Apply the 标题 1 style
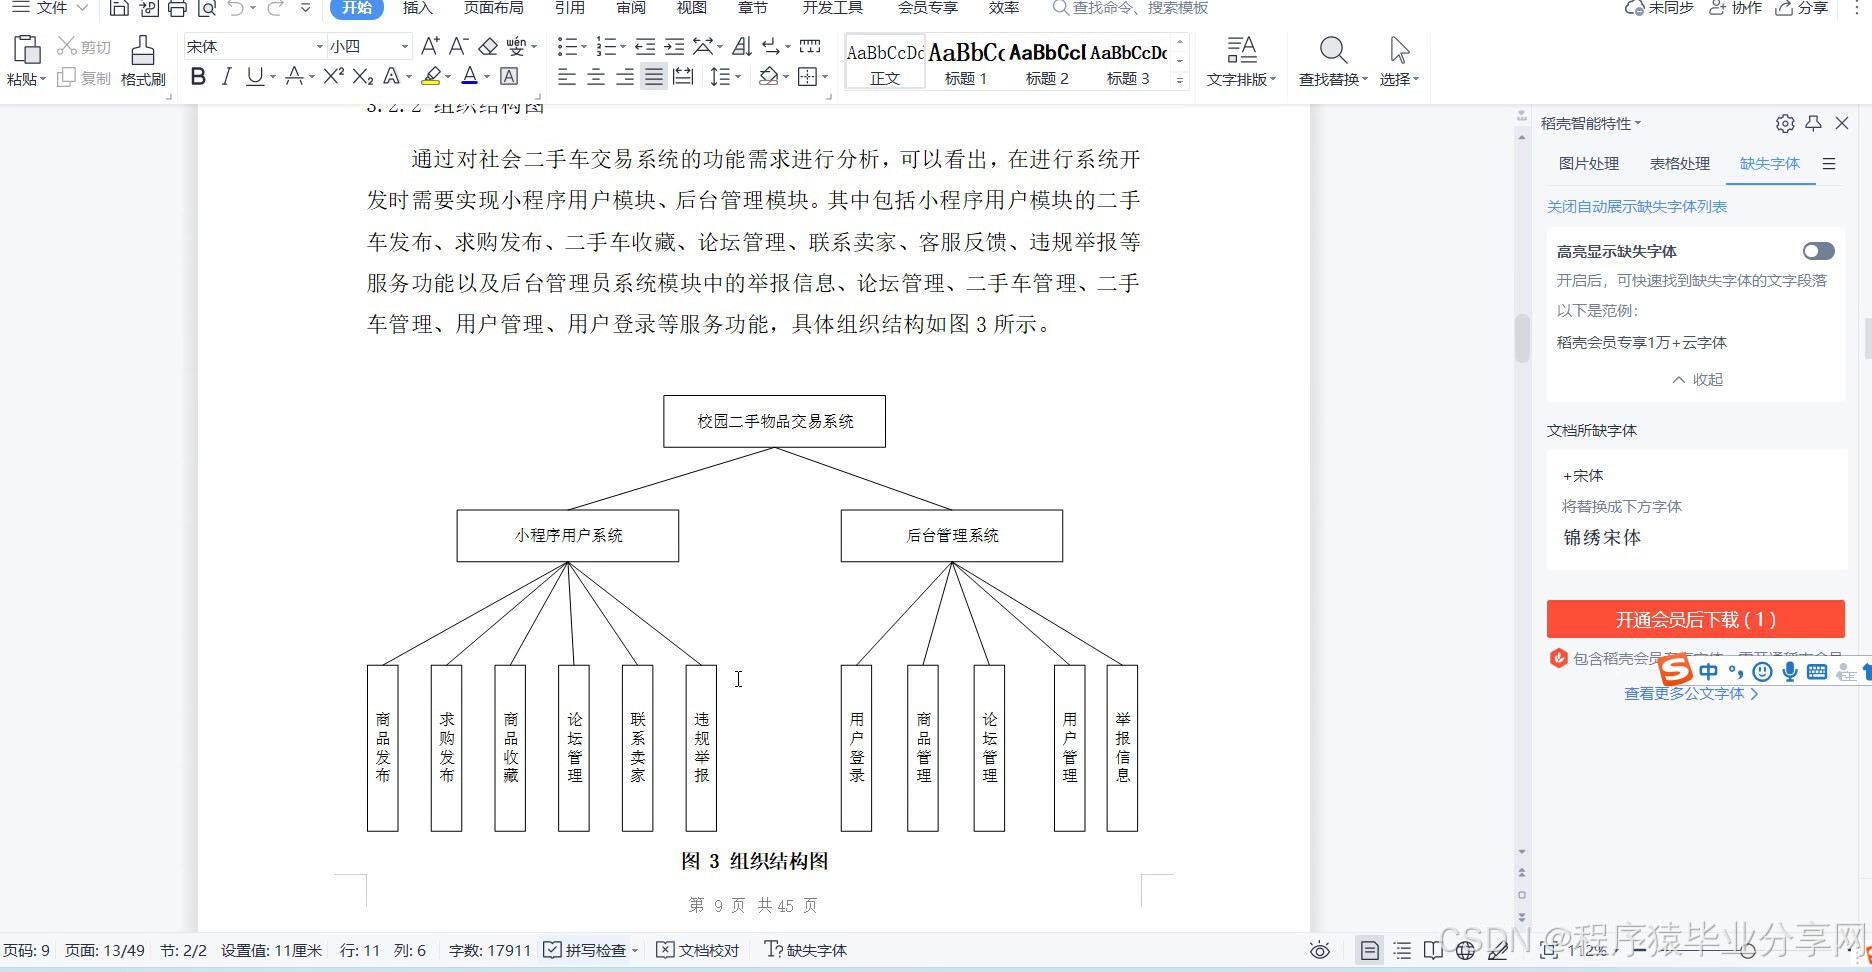Image resolution: width=1872 pixels, height=972 pixels. 966,63
